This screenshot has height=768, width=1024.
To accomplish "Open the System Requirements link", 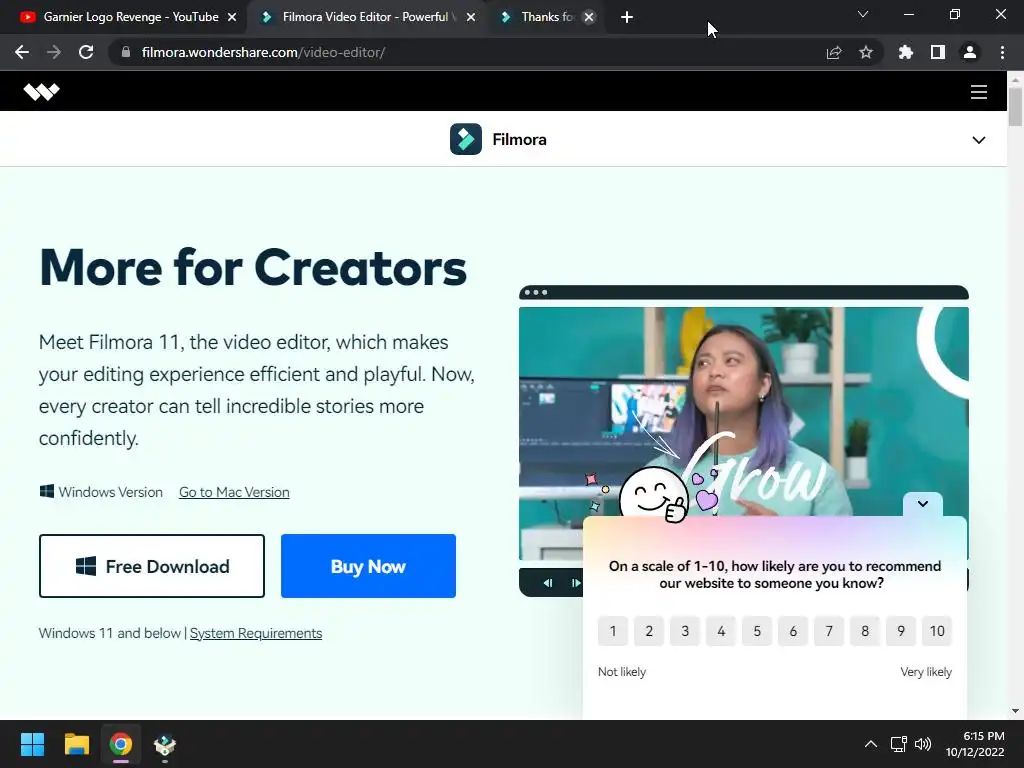I will [x=256, y=633].
